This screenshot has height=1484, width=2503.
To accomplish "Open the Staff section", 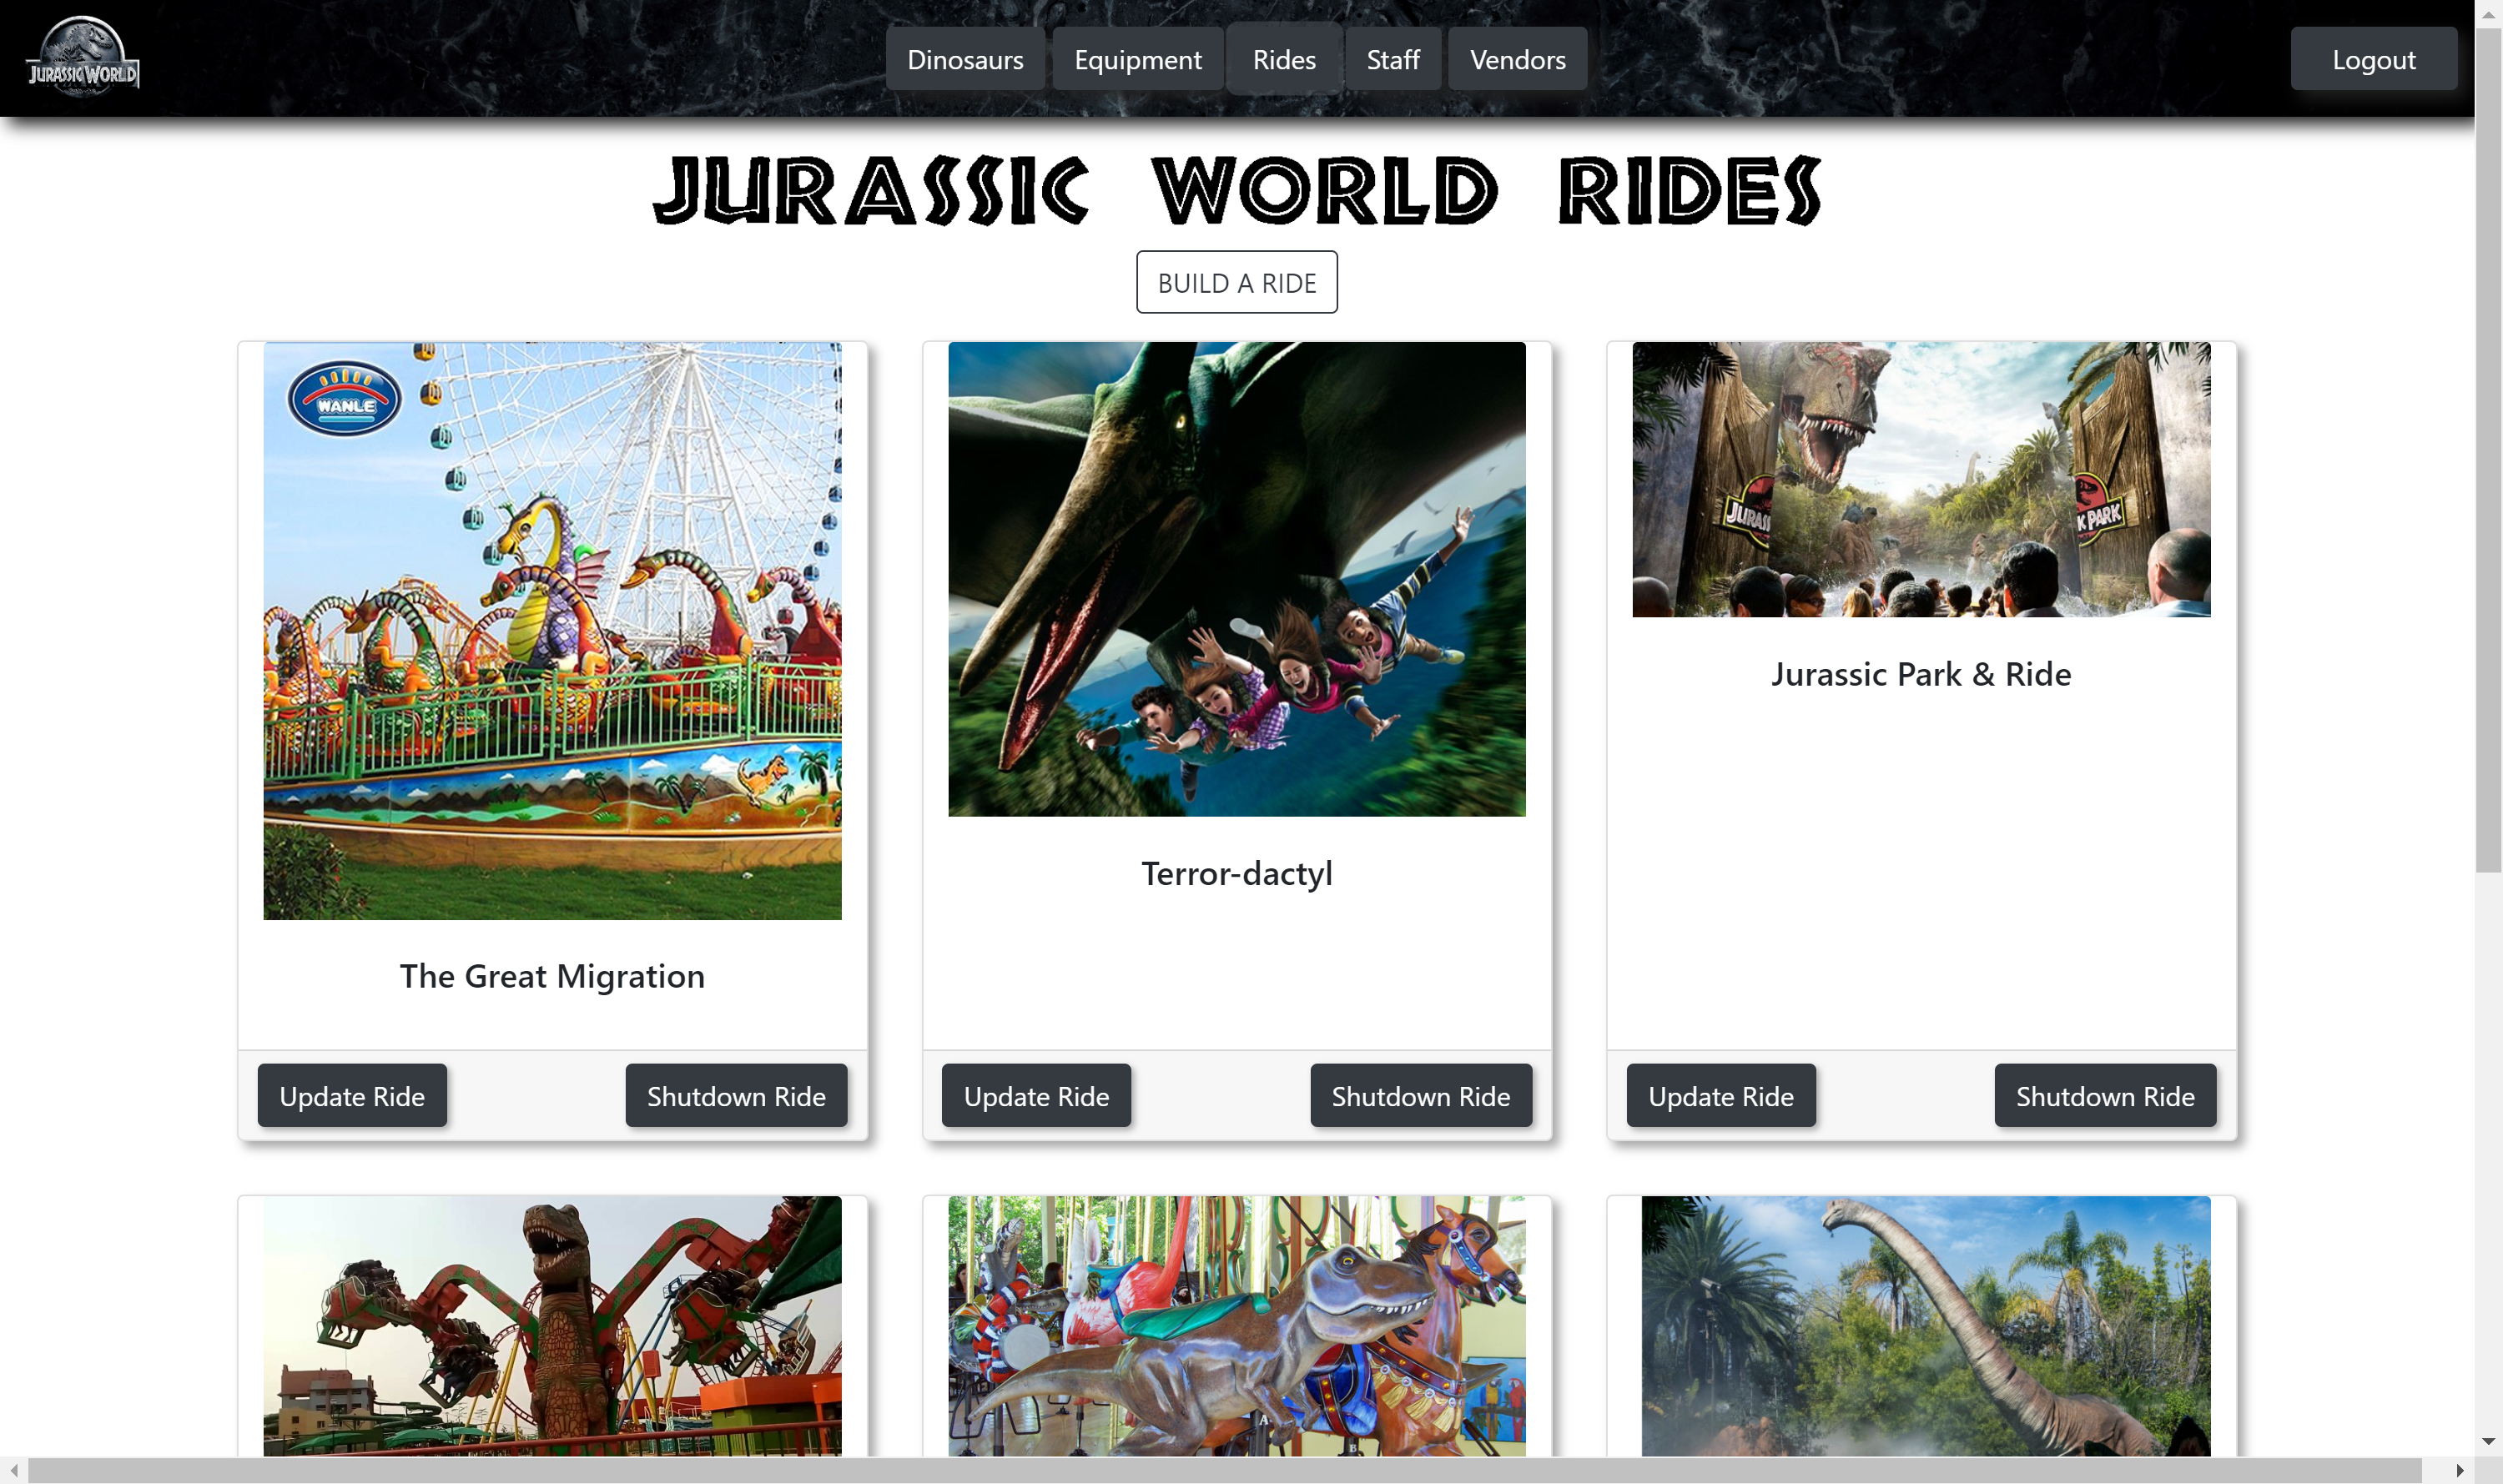I will (x=1392, y=59).
